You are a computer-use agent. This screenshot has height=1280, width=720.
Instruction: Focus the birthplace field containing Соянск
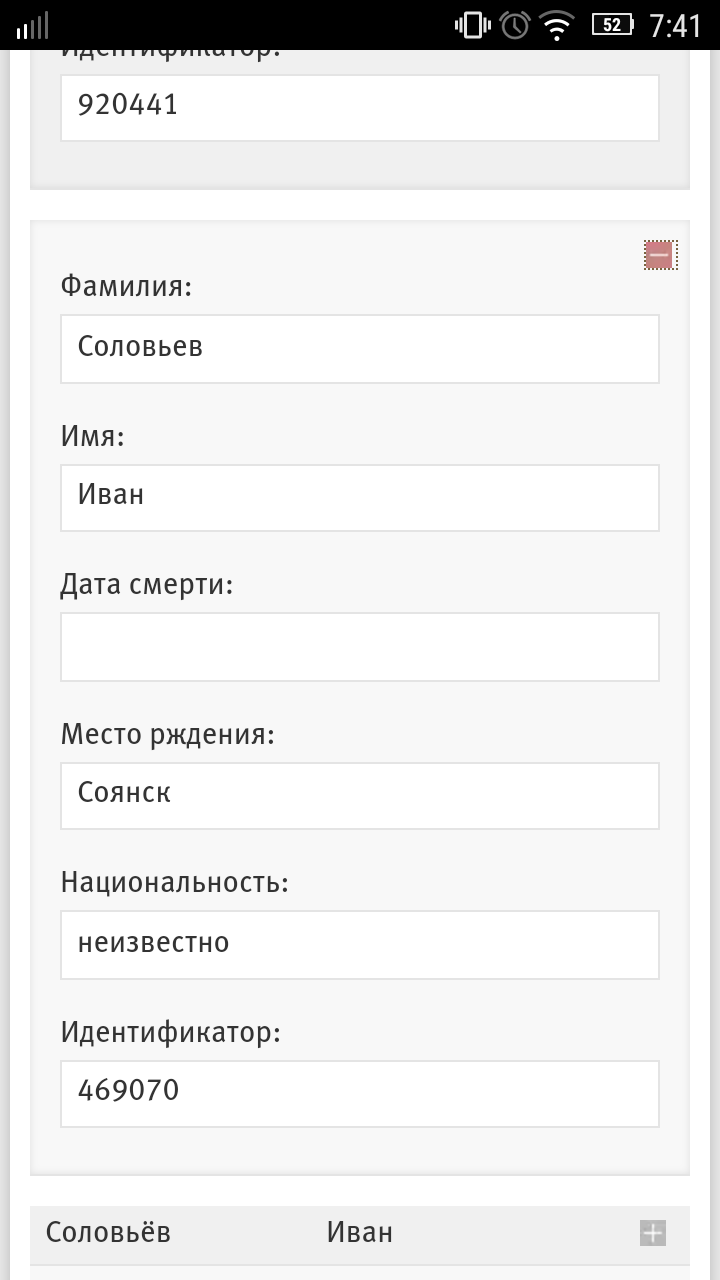pyautogui.click(x=360, y=795)
